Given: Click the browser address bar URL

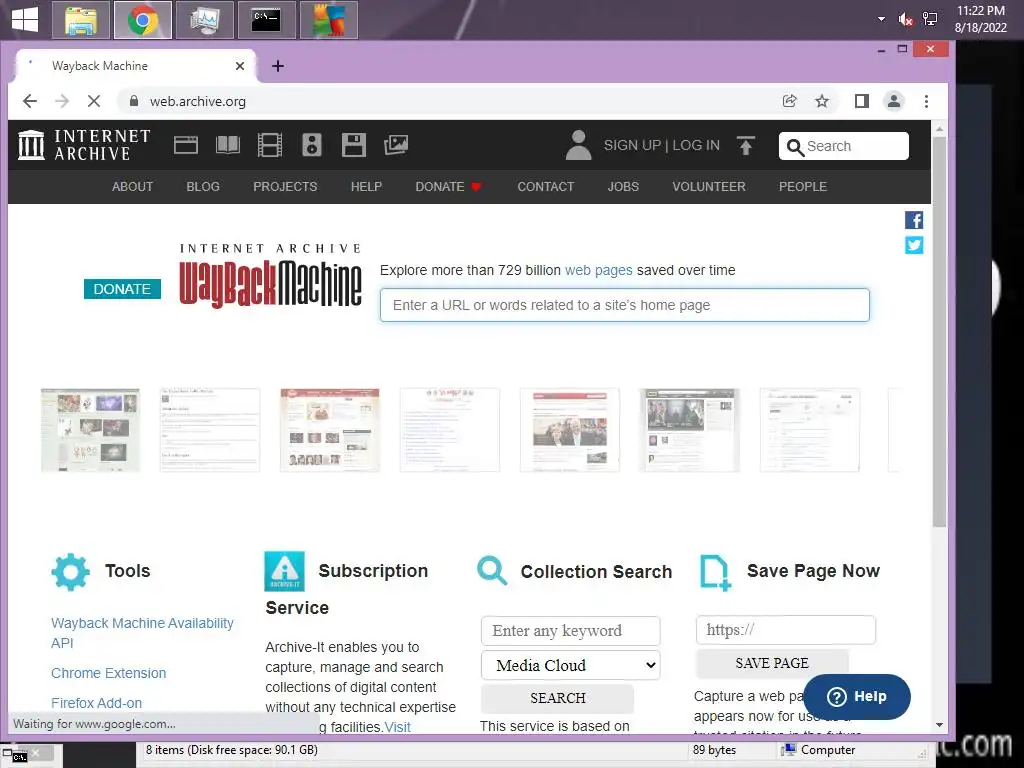Looking at the screenshot, I should 197,101.
